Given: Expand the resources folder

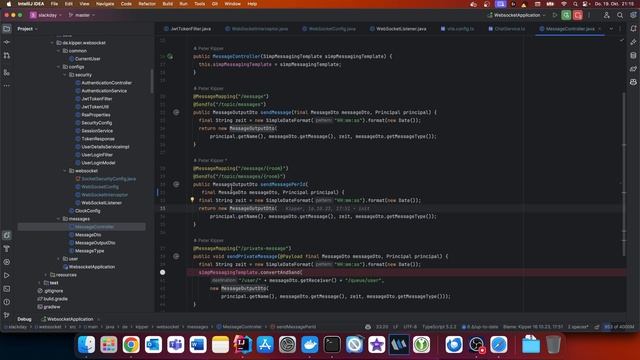Looking at the screenshot, I should click(46, 275).
